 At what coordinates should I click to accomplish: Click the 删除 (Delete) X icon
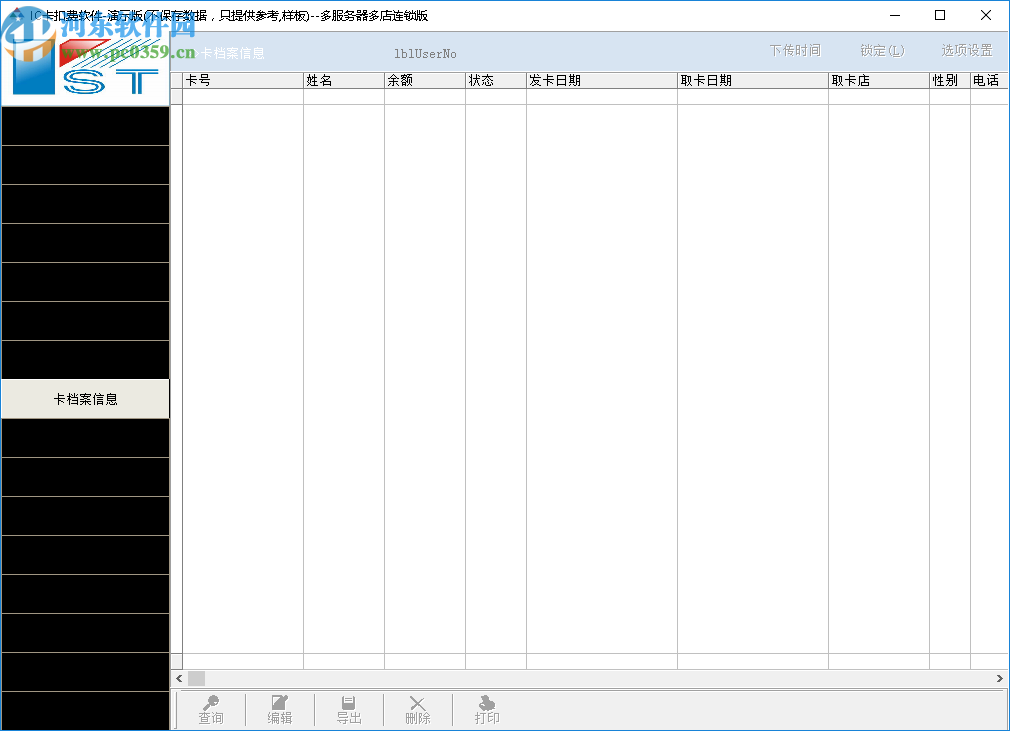417,703
